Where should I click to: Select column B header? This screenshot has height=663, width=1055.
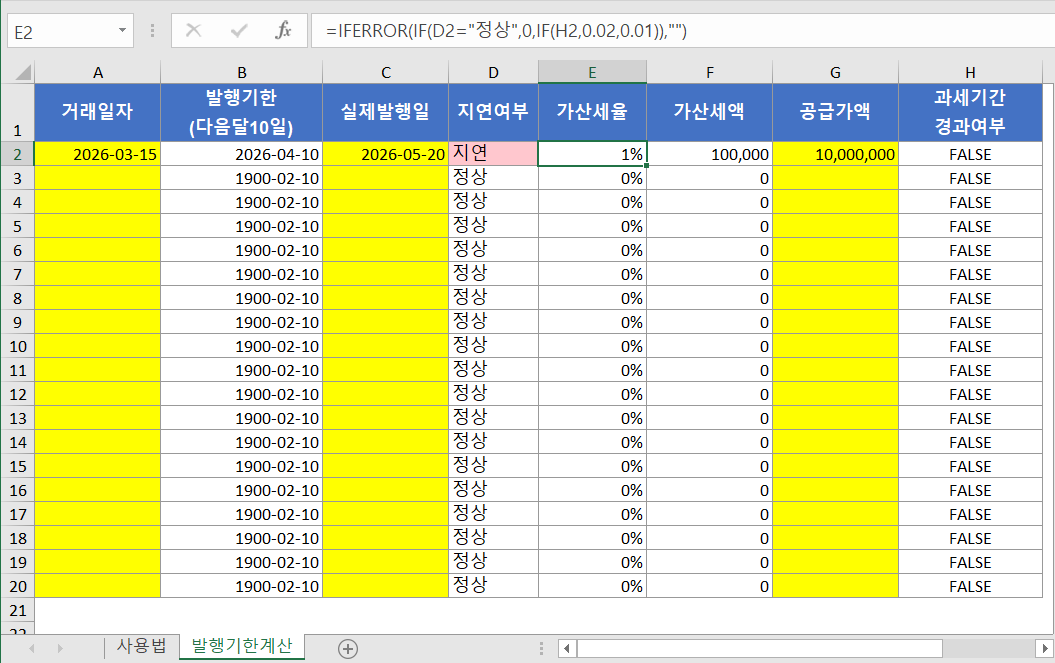click(242, 72)
